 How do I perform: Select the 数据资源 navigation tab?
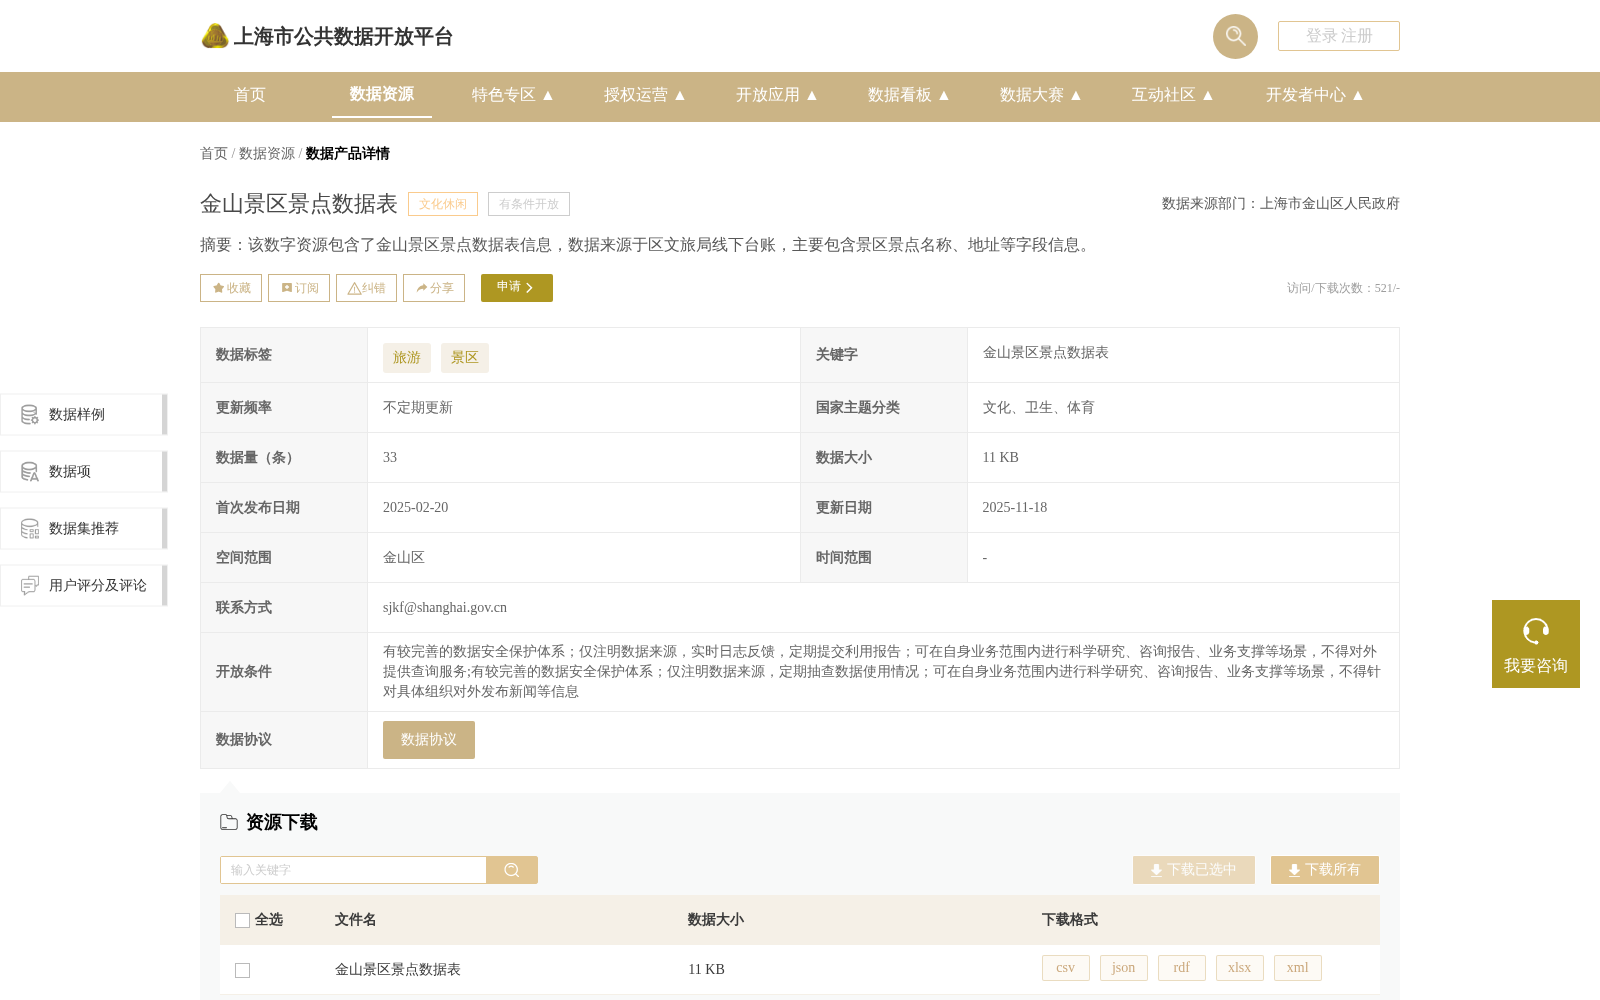point(382,94)
